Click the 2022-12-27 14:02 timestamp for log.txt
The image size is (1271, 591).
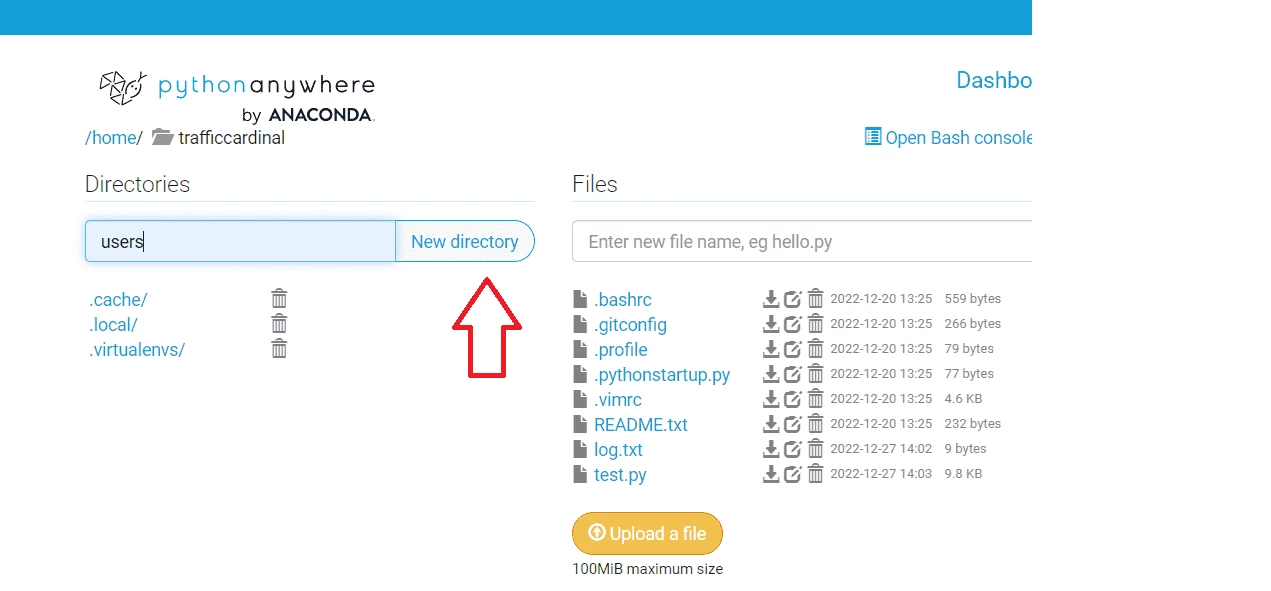[x=881, y=449]
